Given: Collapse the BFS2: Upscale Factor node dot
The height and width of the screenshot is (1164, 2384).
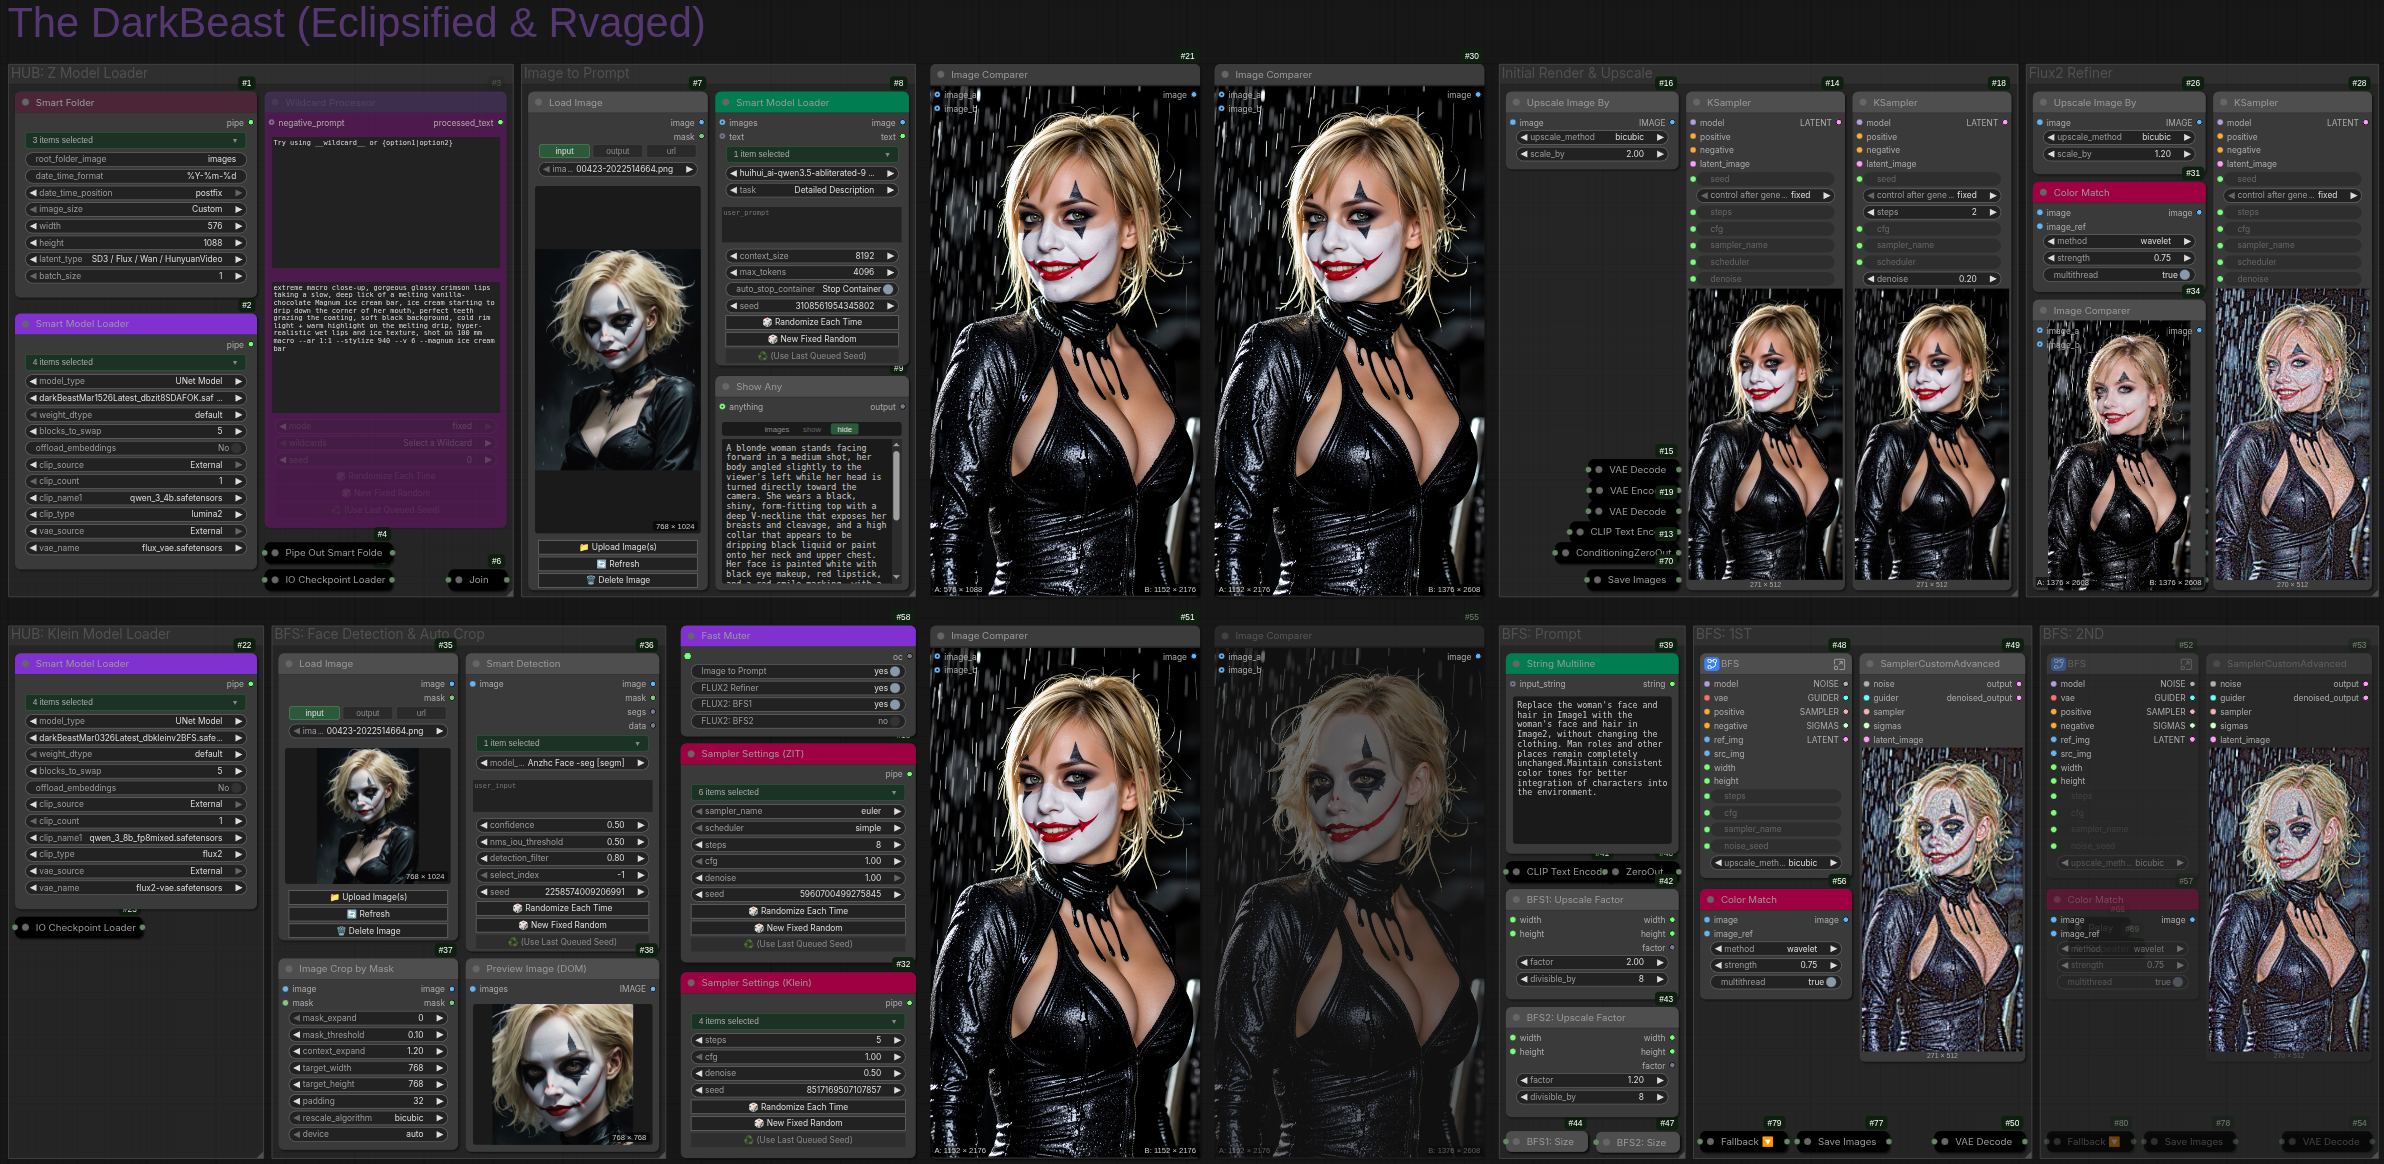Looking at the screenshot, I should (1515, 1018).
